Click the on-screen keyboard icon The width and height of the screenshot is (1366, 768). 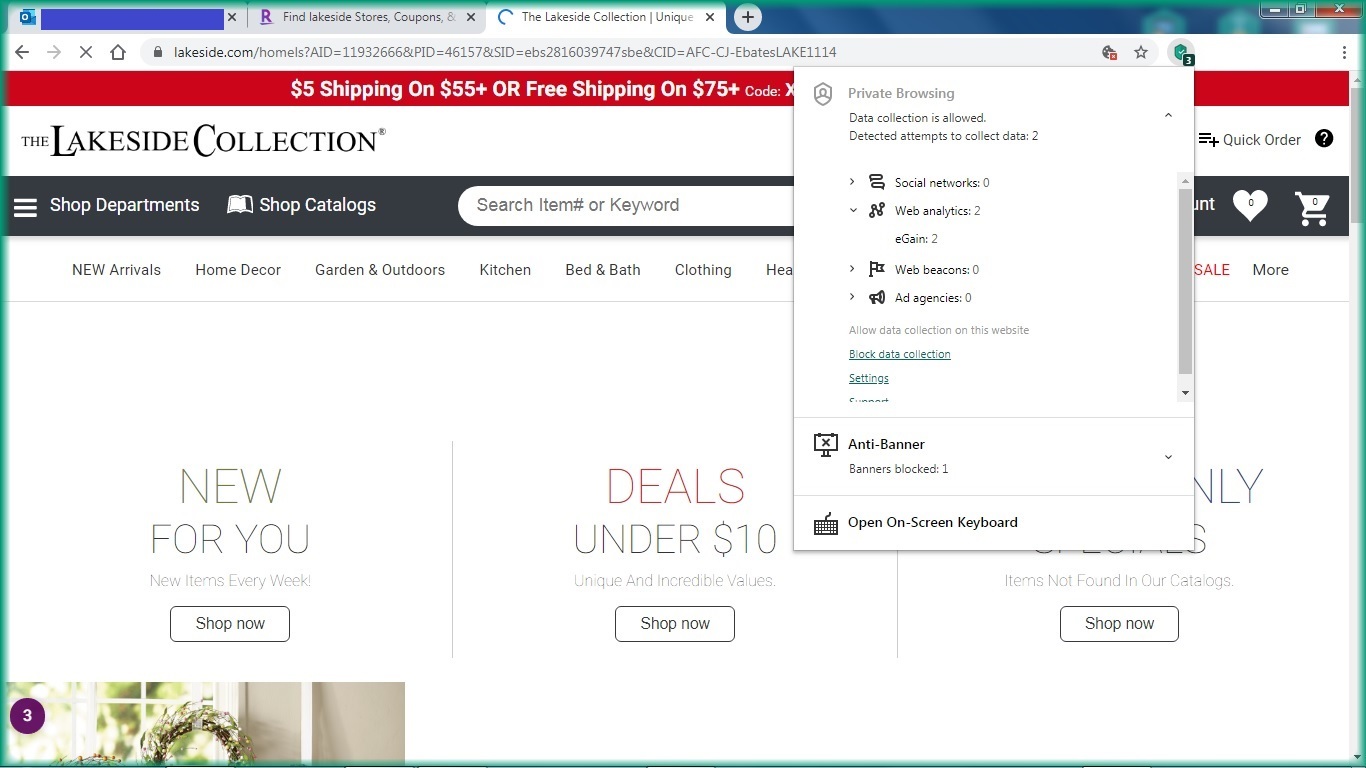point(825,523)
